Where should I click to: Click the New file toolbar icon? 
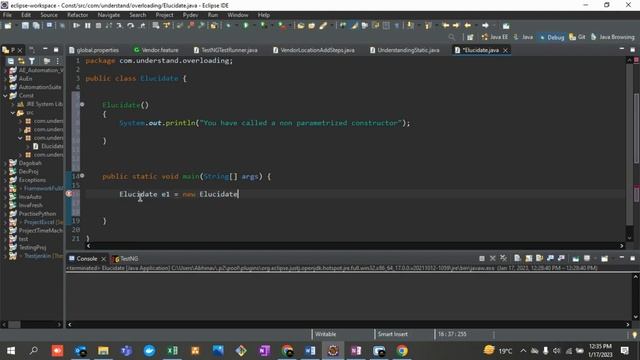pos(7,25)
